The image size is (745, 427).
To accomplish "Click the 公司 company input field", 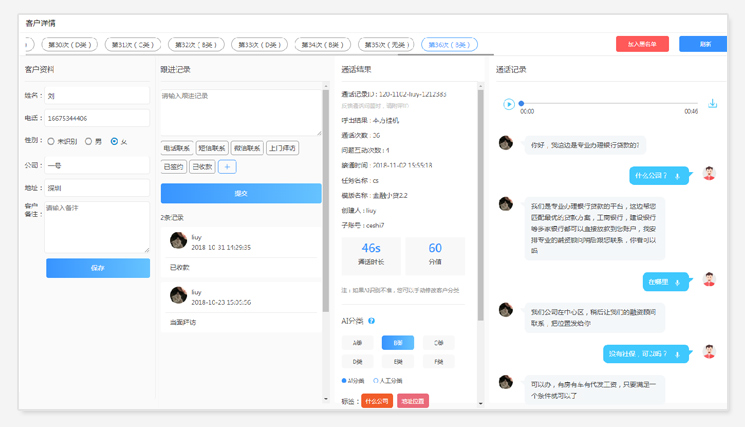I will point(97,165).
